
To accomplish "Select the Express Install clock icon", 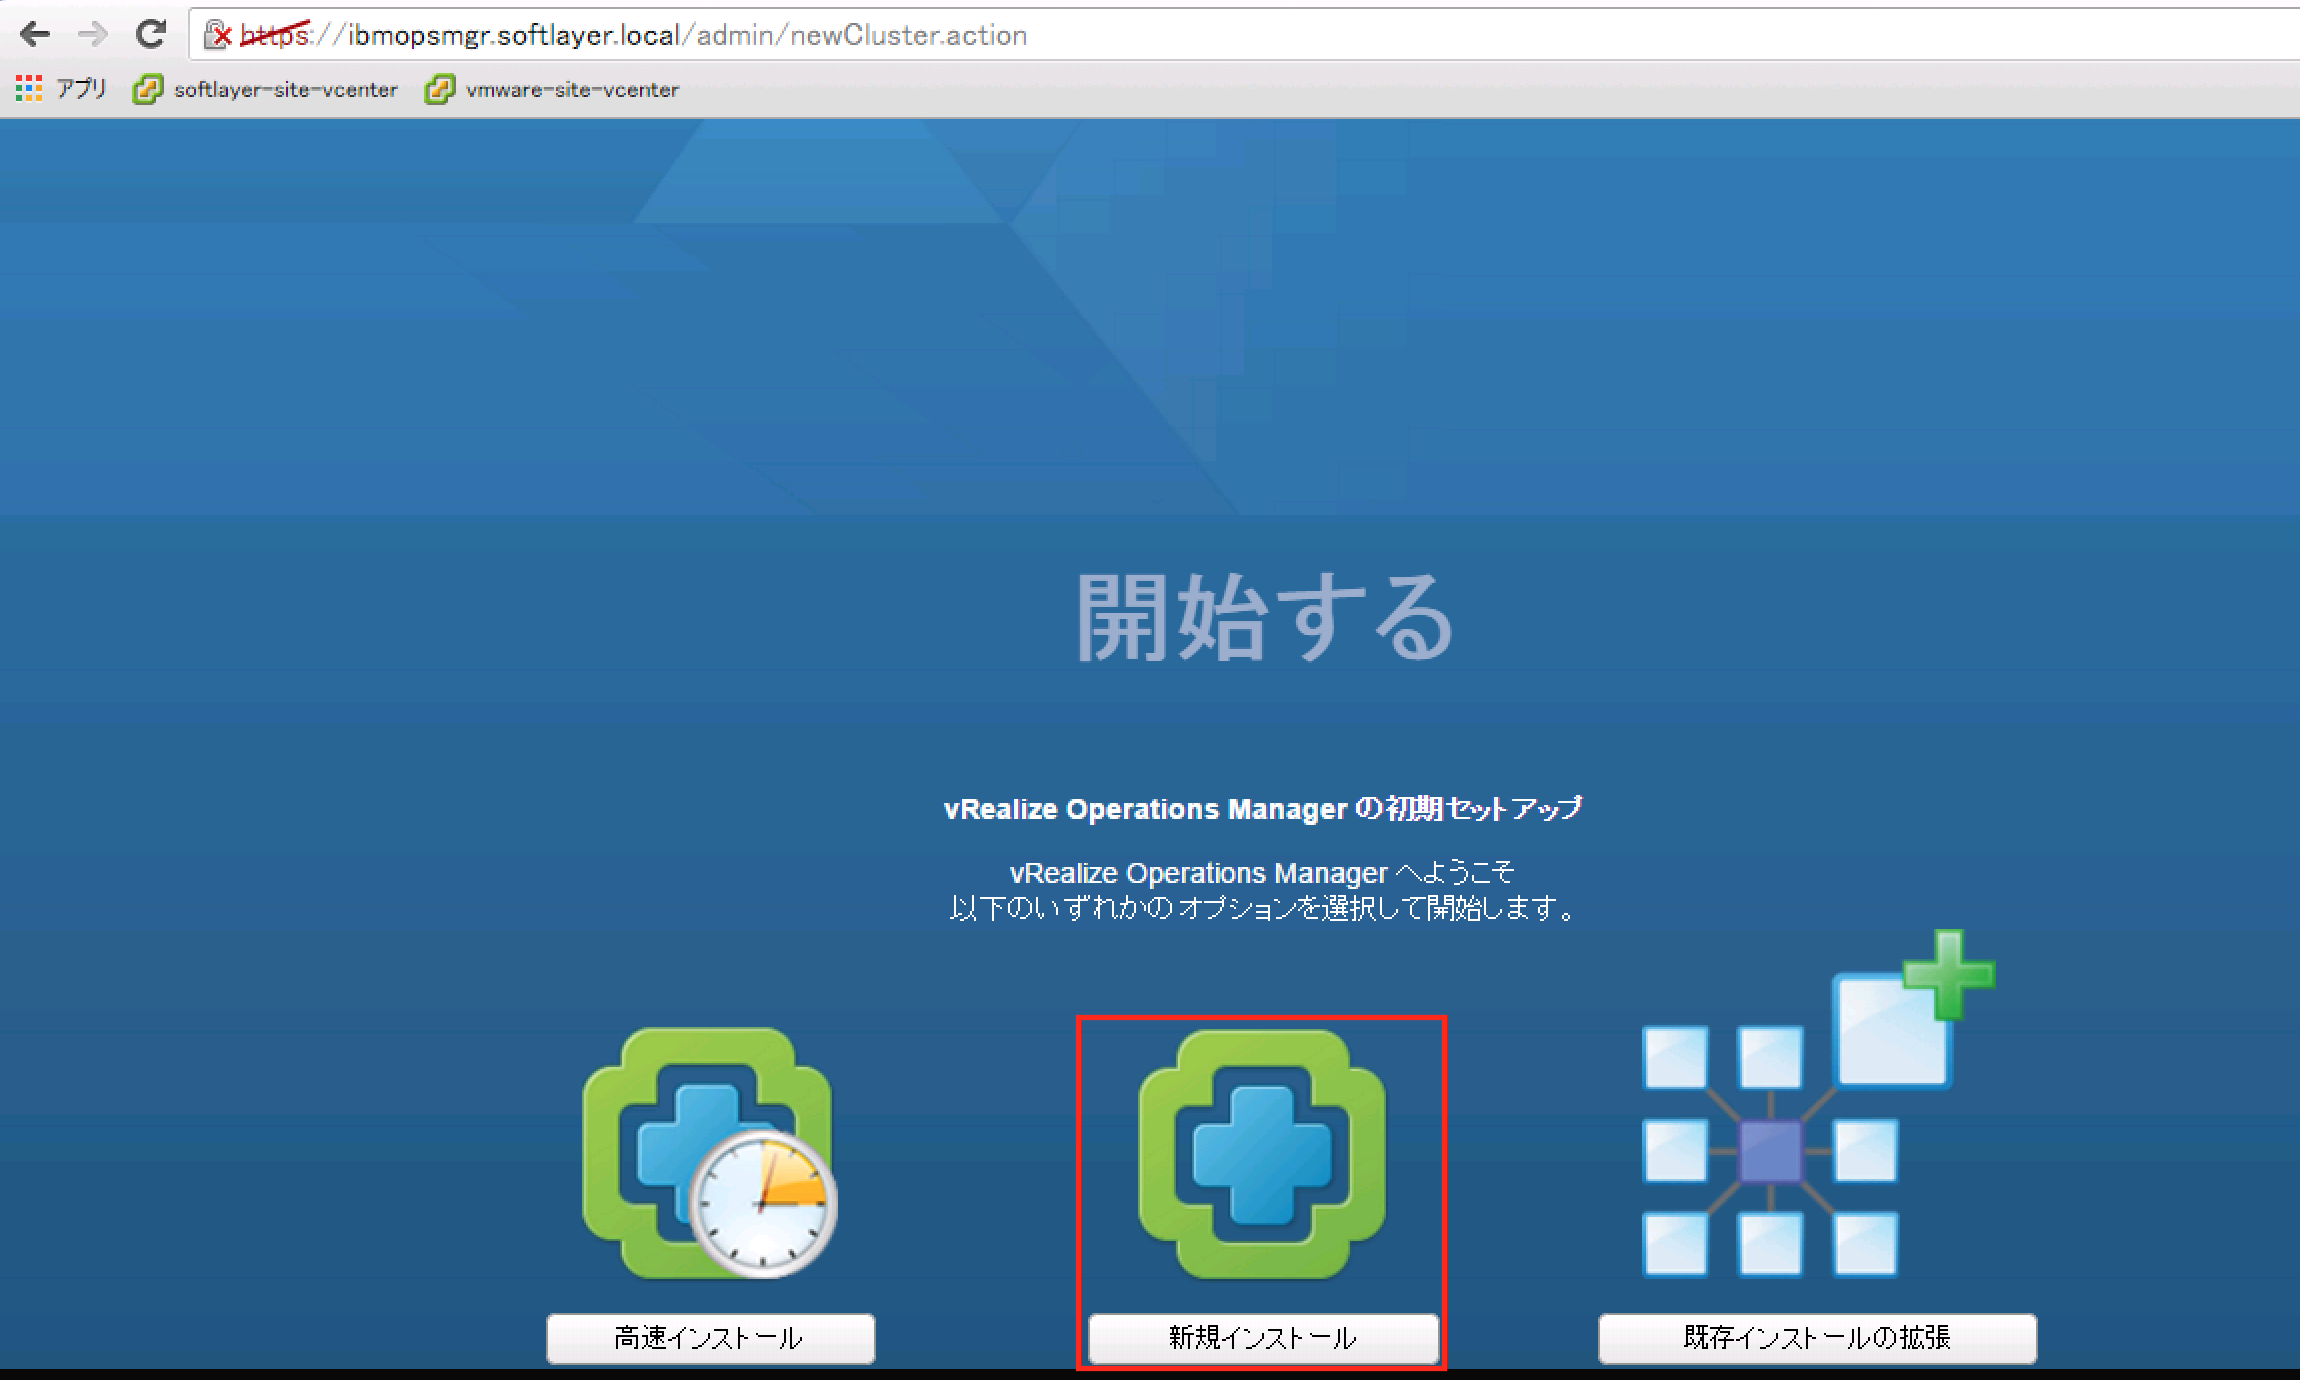I will click(x=710, y=1150).
